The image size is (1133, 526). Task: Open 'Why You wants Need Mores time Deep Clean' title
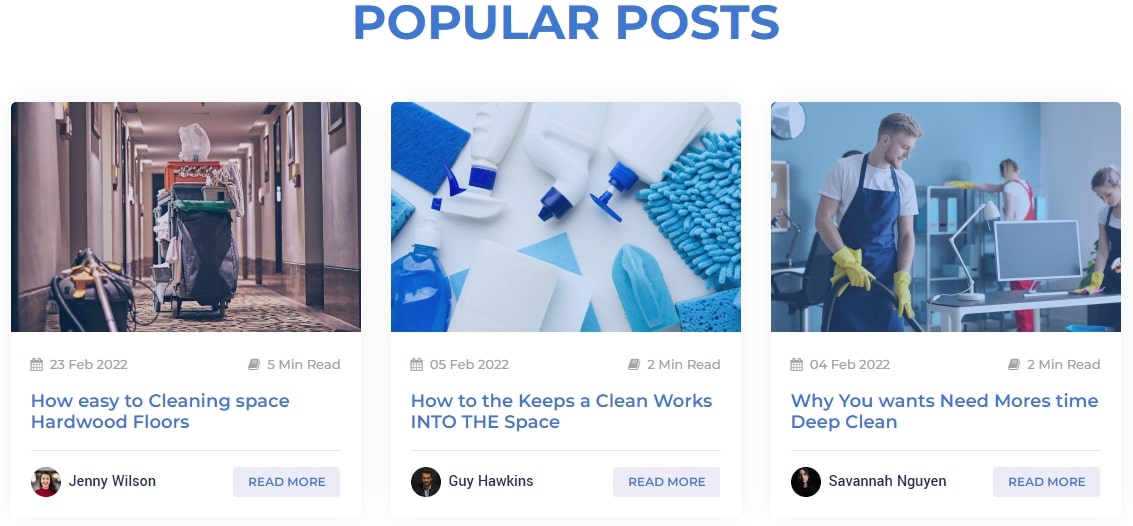[944, 411]
